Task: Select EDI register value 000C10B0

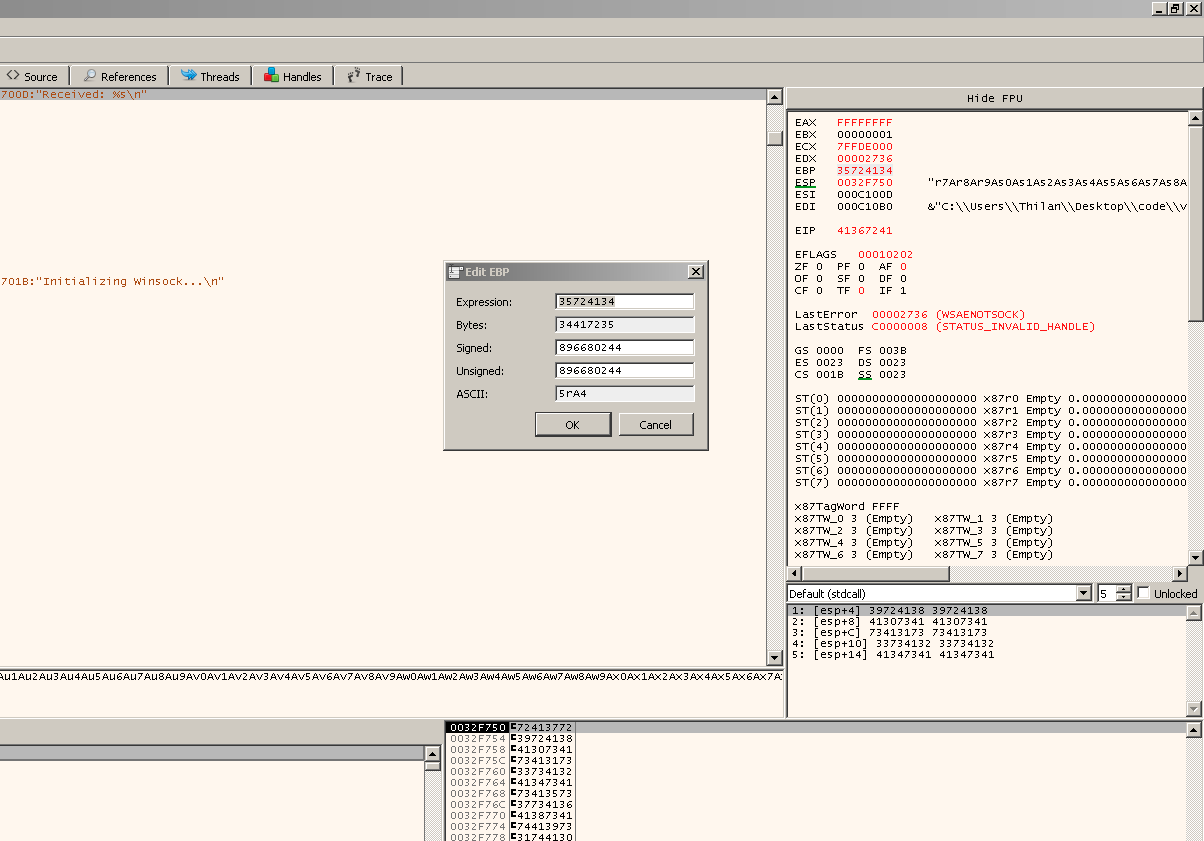Action: (x=865, y=206)
